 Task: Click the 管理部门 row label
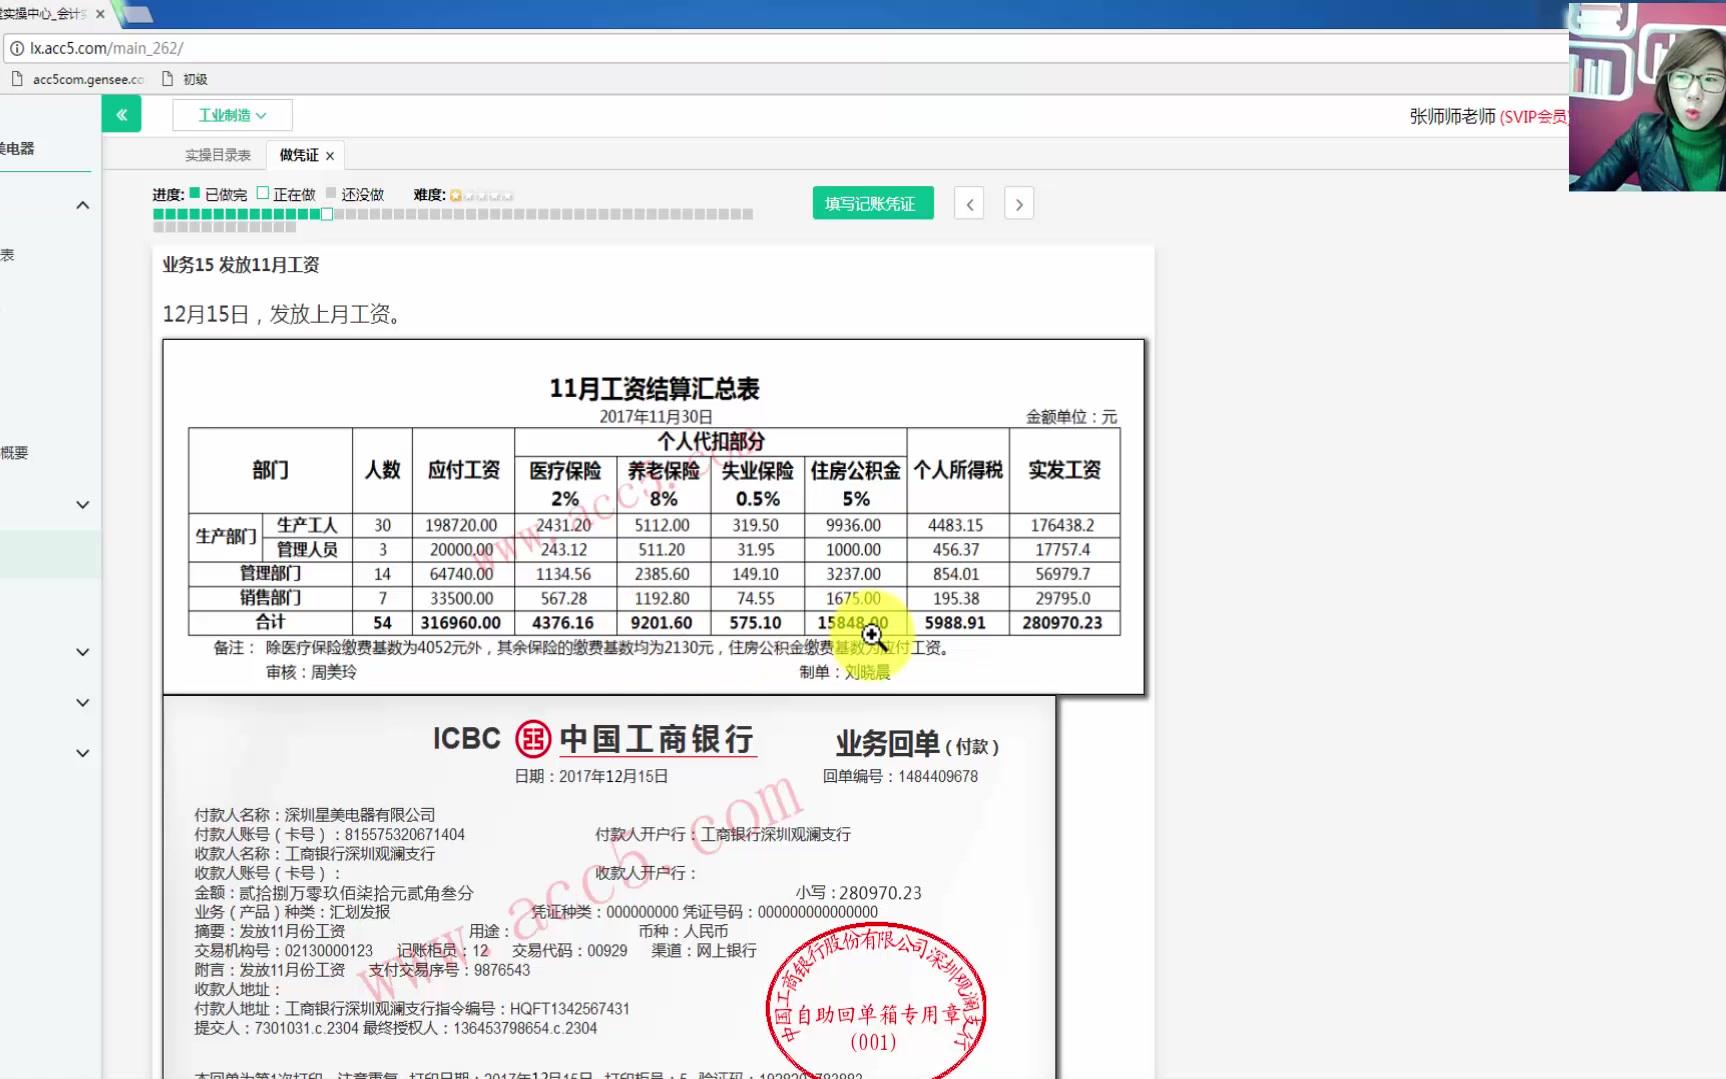(x=270, y=573)
